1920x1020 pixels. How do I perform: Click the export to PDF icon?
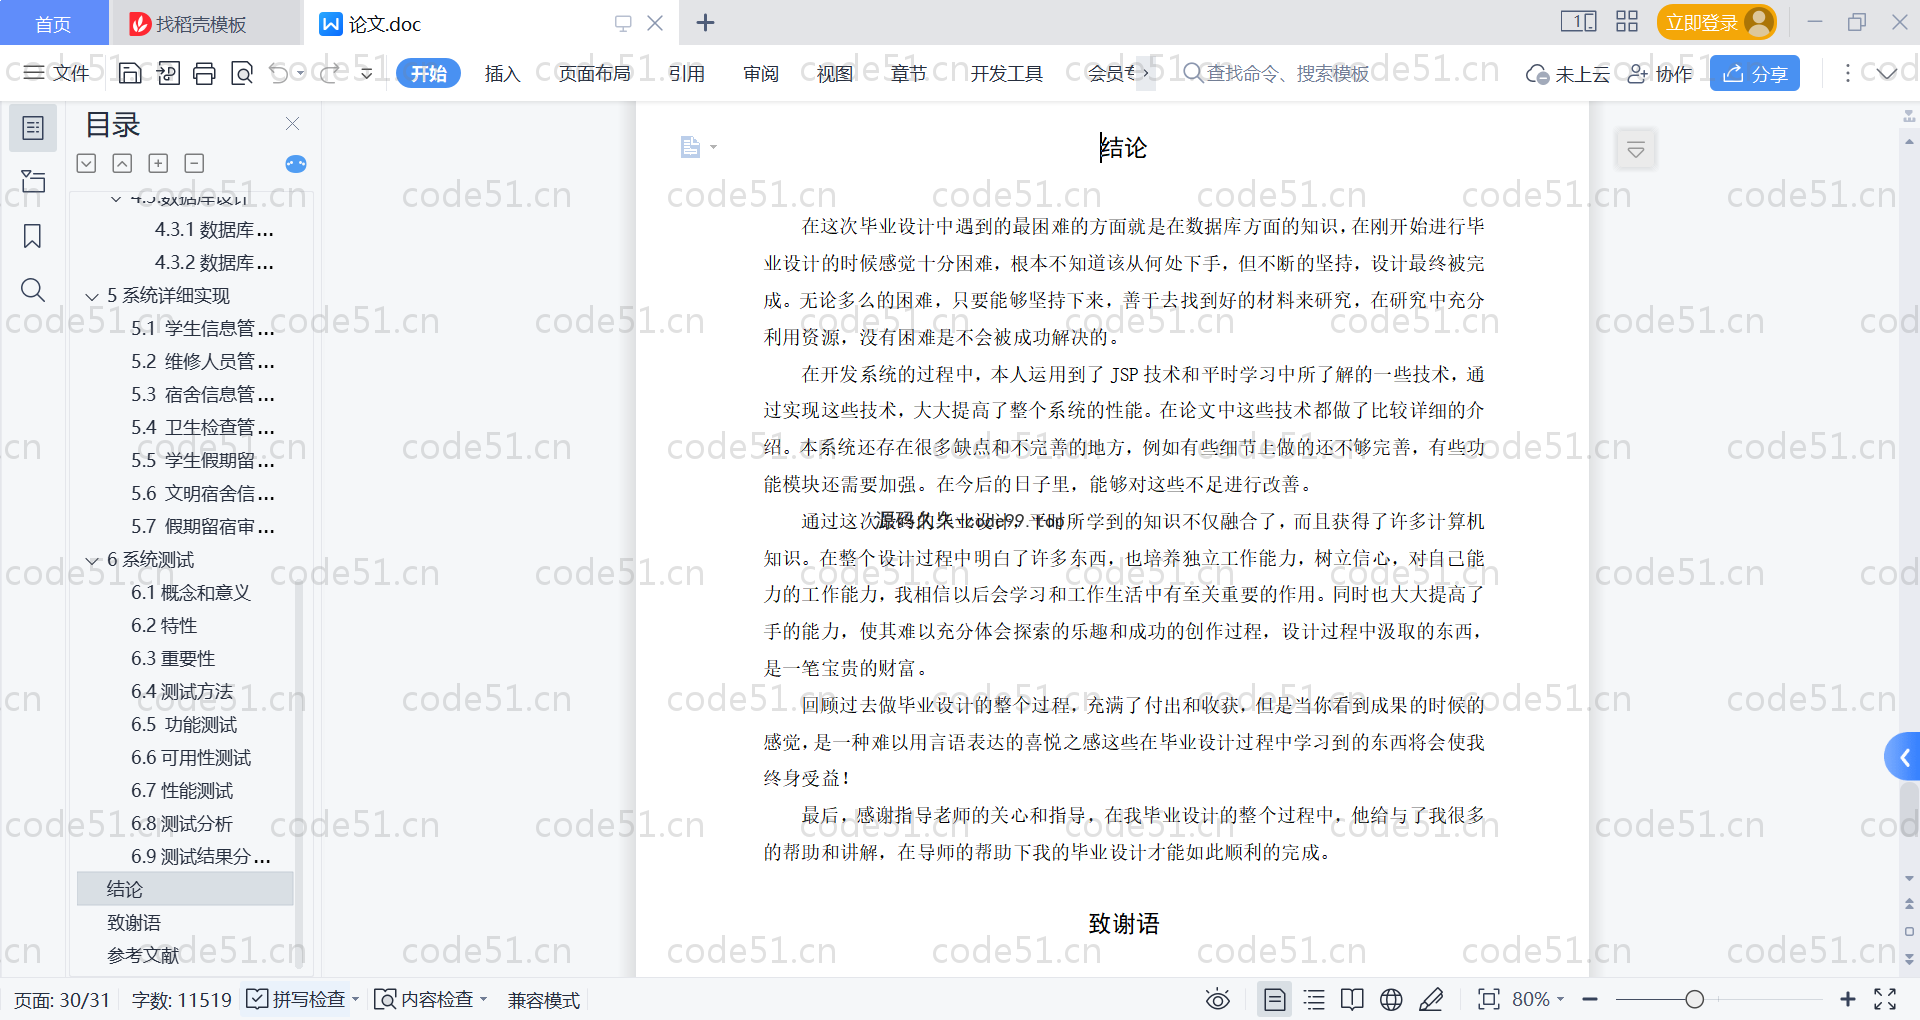168,73
